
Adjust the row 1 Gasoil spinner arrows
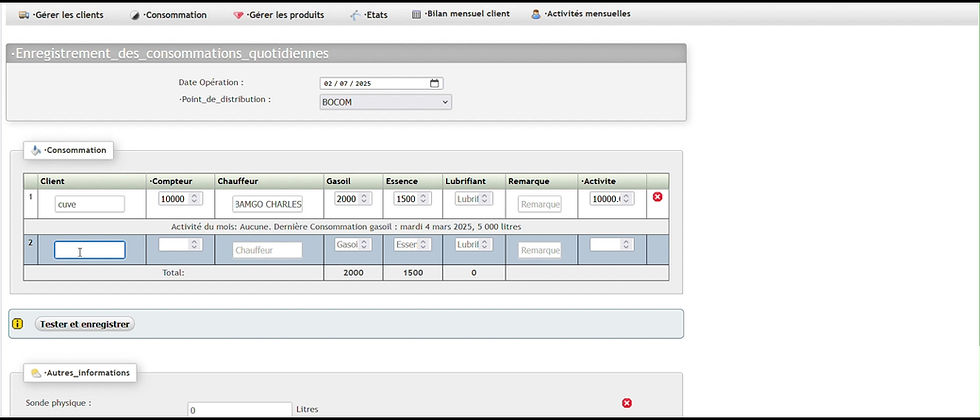tap(364, 198)
